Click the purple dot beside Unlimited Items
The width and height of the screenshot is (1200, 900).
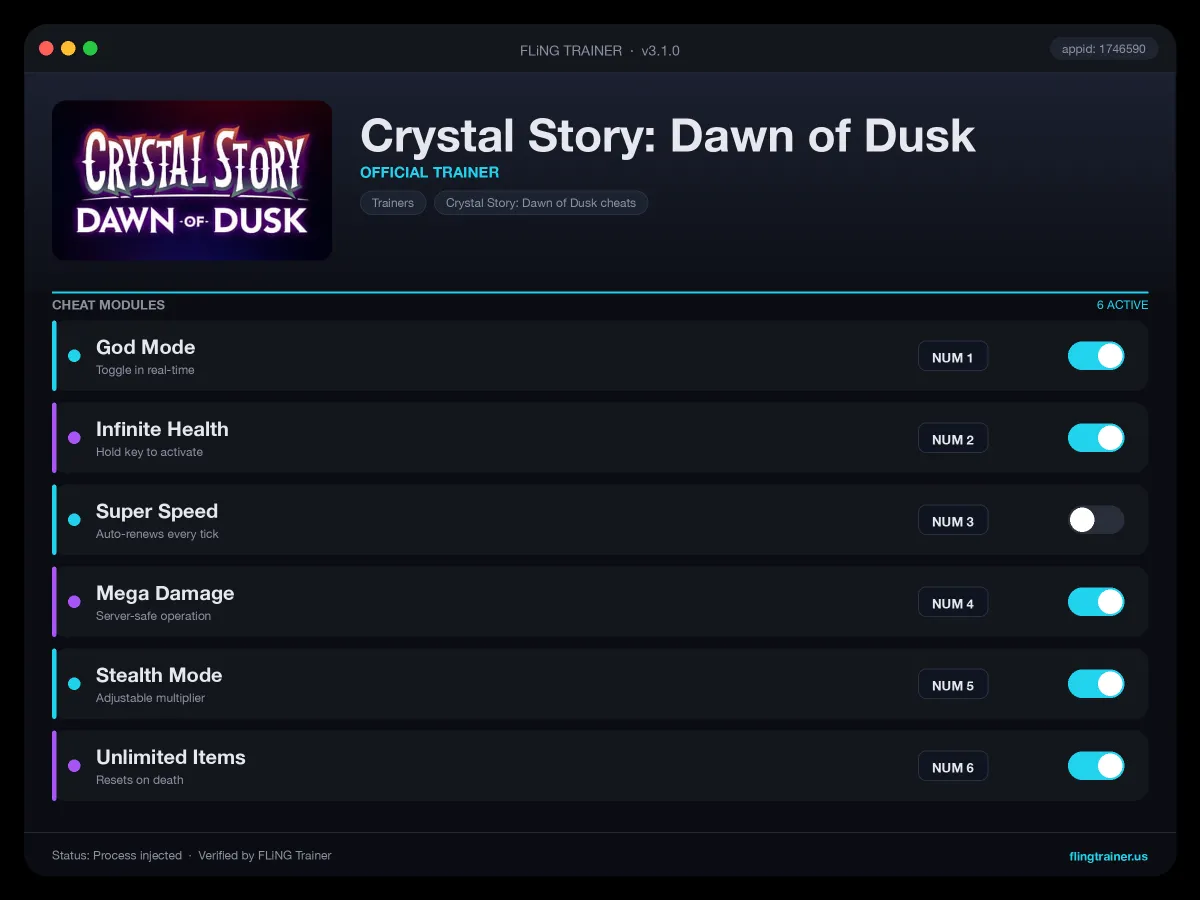tap(74, 766)
